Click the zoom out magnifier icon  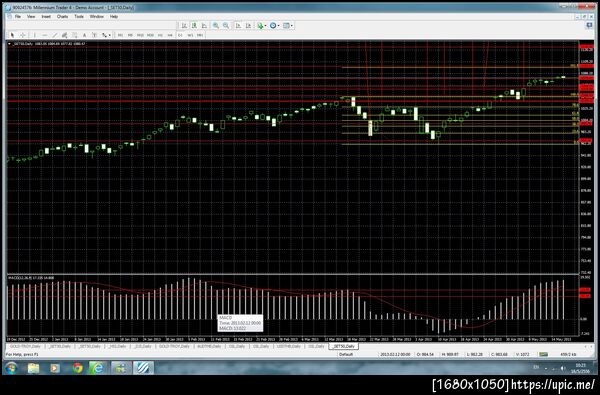(226, 26)
